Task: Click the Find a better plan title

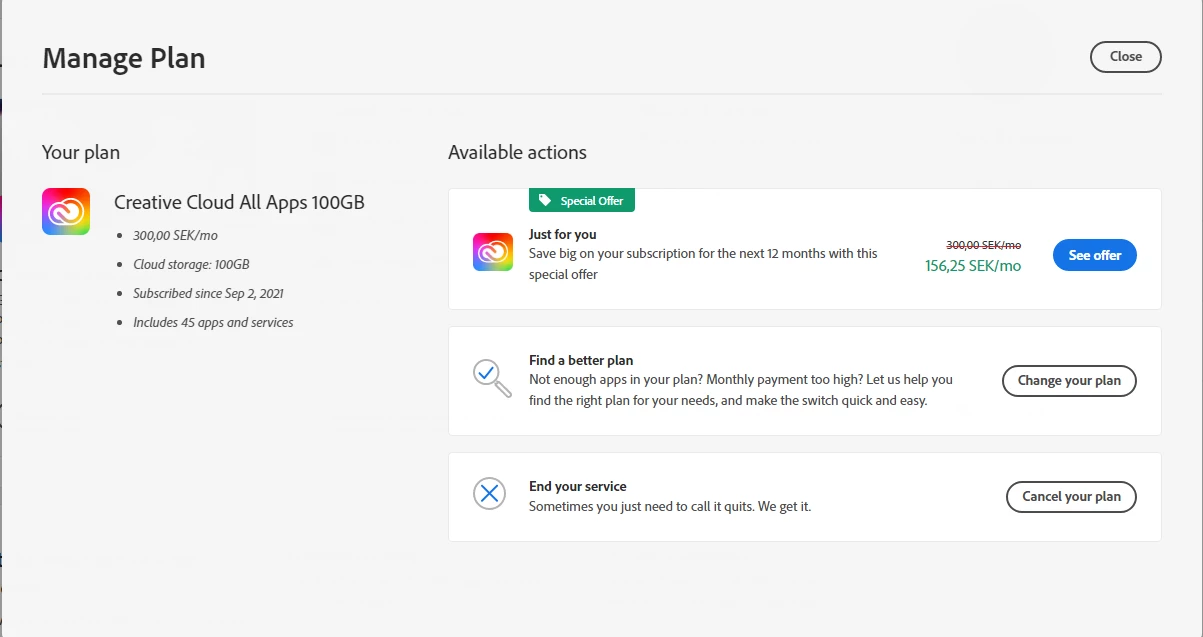Action: [x=581, y=360]
